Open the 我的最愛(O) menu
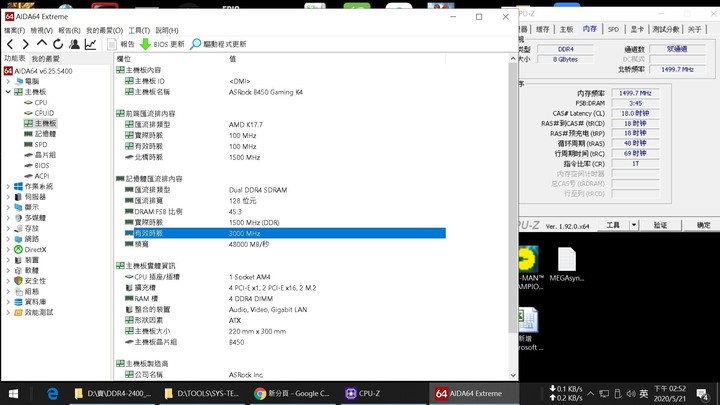This screenshot has width=720, height=405. coord(104,30)
